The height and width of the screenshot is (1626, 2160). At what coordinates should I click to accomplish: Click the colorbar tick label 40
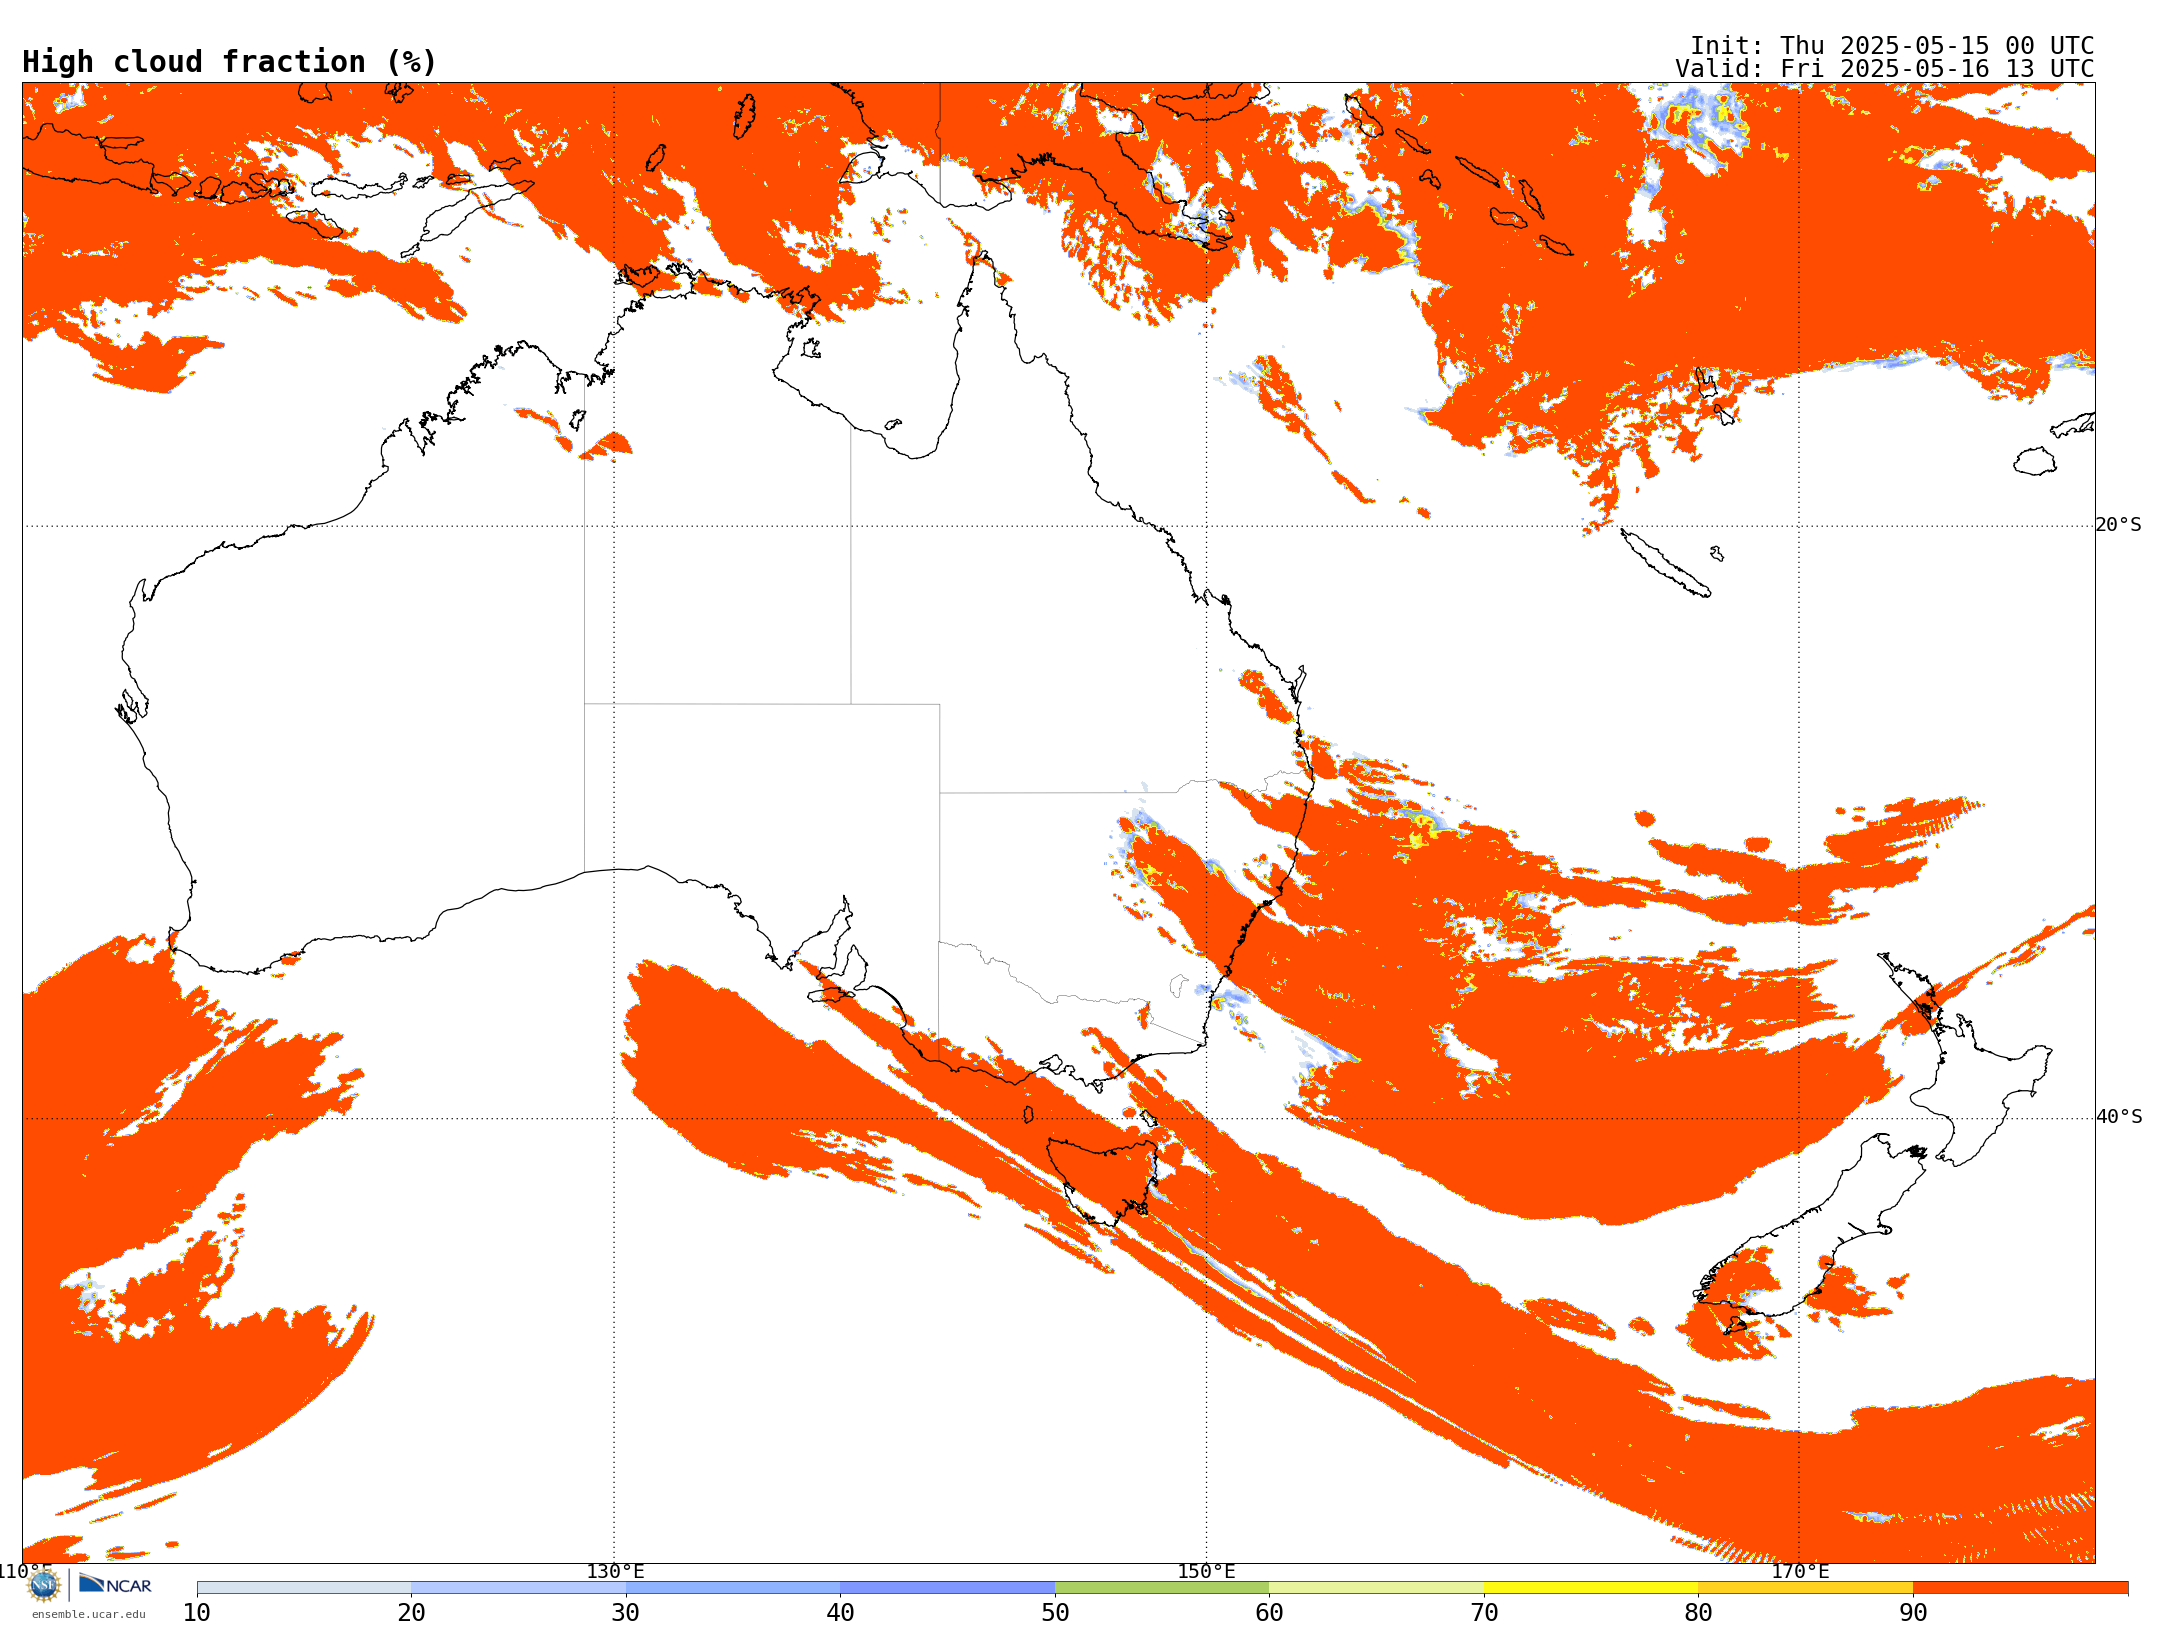(840, 1612)
